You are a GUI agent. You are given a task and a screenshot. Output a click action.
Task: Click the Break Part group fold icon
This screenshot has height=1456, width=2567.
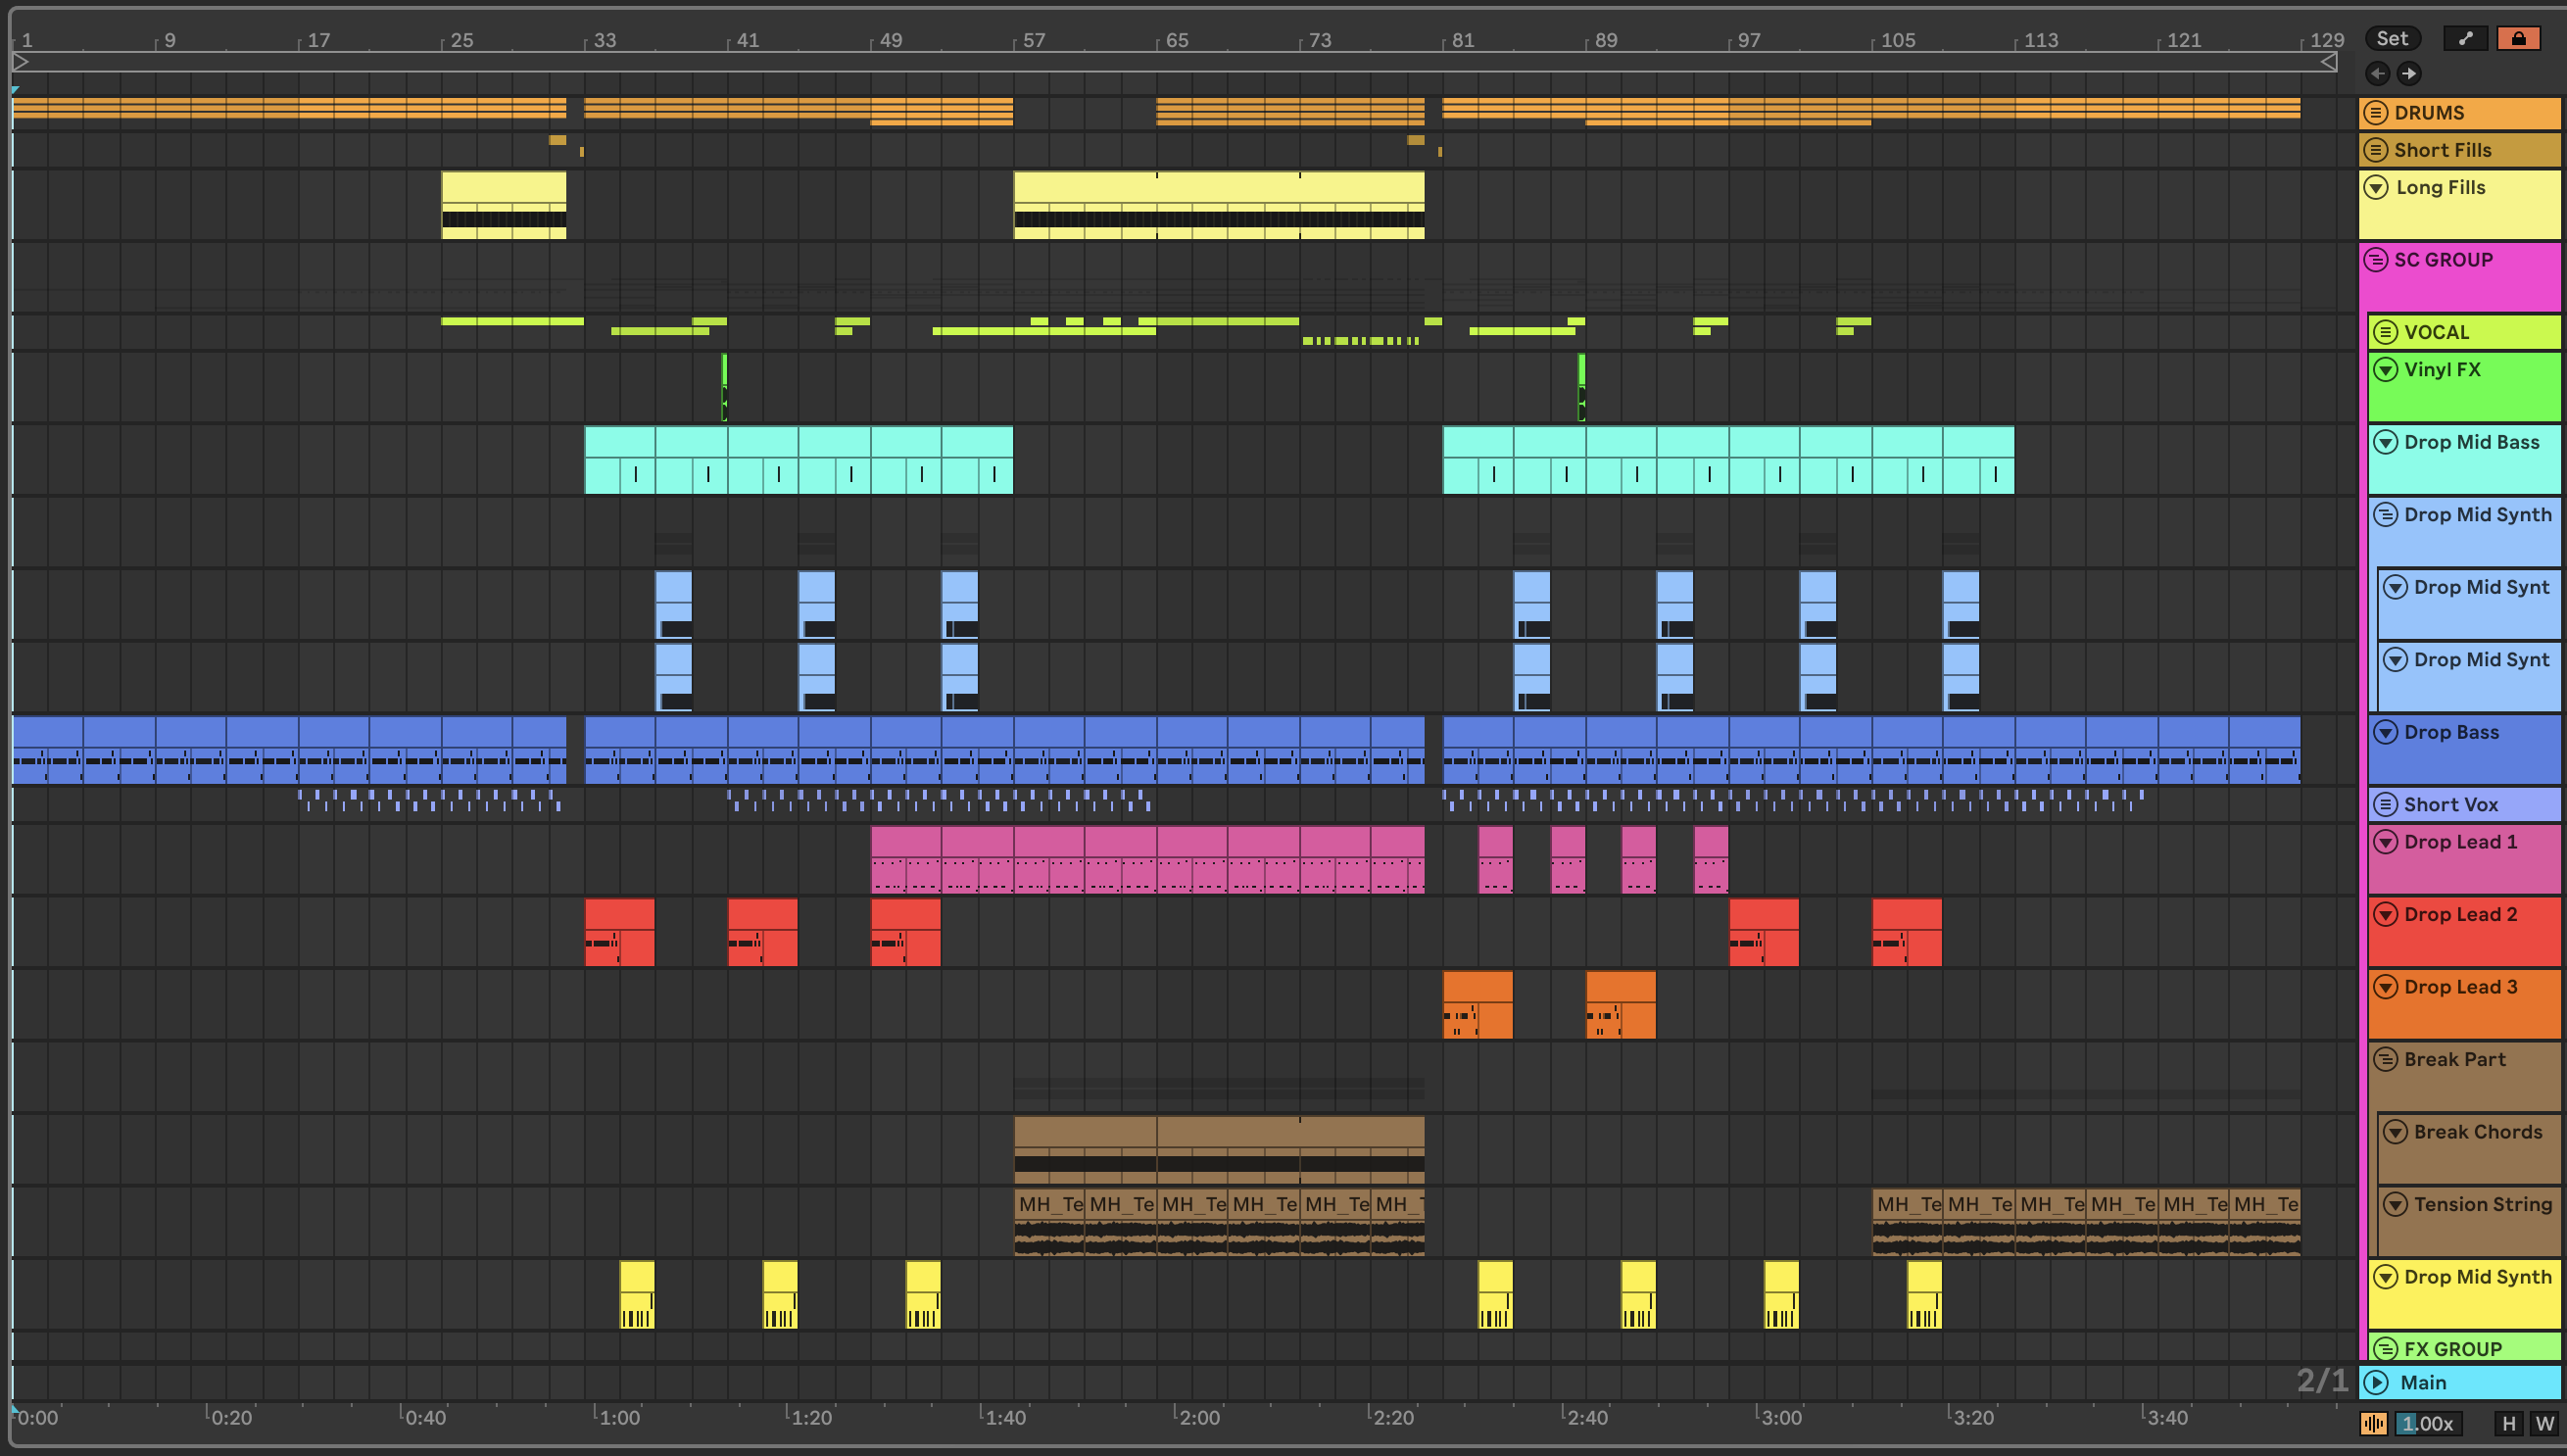click(2386, 1059)
